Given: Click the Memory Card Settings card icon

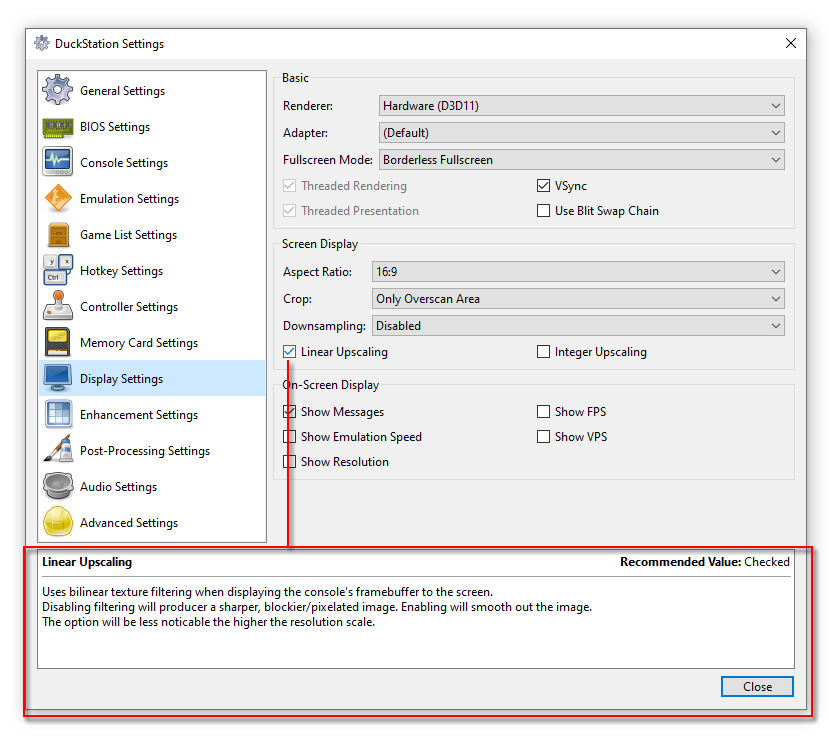Looking at the screenshot, I should pos(58,342).
